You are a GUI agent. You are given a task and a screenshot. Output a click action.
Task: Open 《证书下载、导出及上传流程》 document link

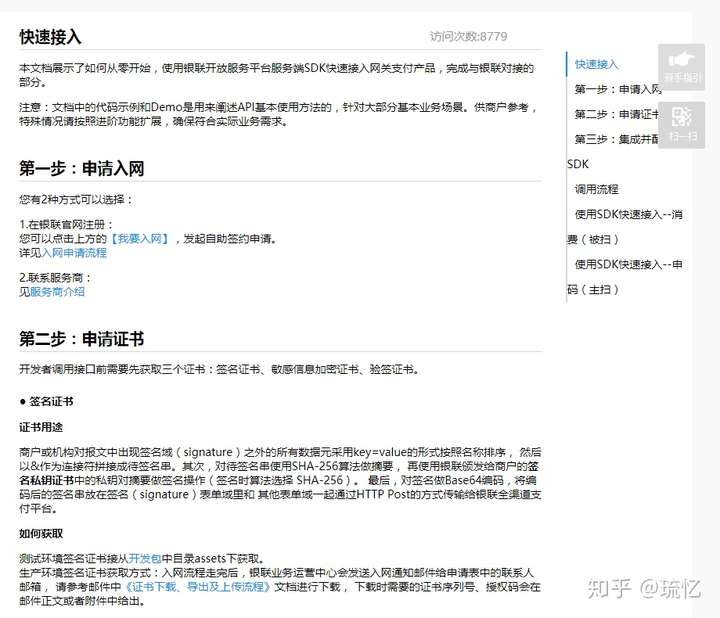pos(197,587)
